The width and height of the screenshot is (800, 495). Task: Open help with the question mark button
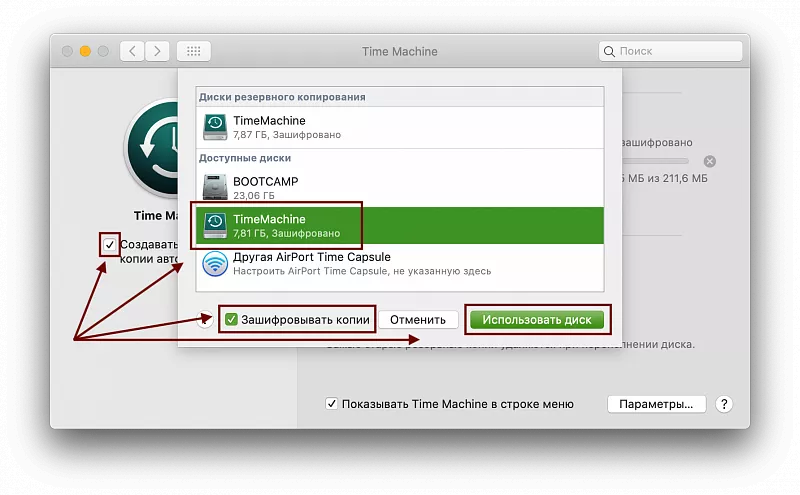coord(724,404)
